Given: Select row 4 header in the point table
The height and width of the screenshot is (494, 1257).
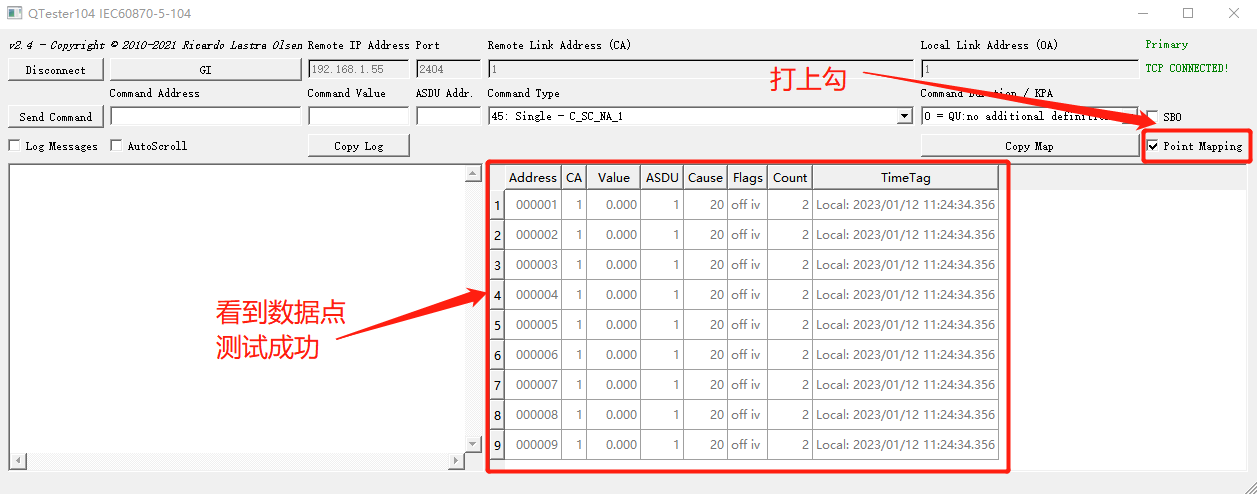Looking at the screenshot, I should (497, 295).
